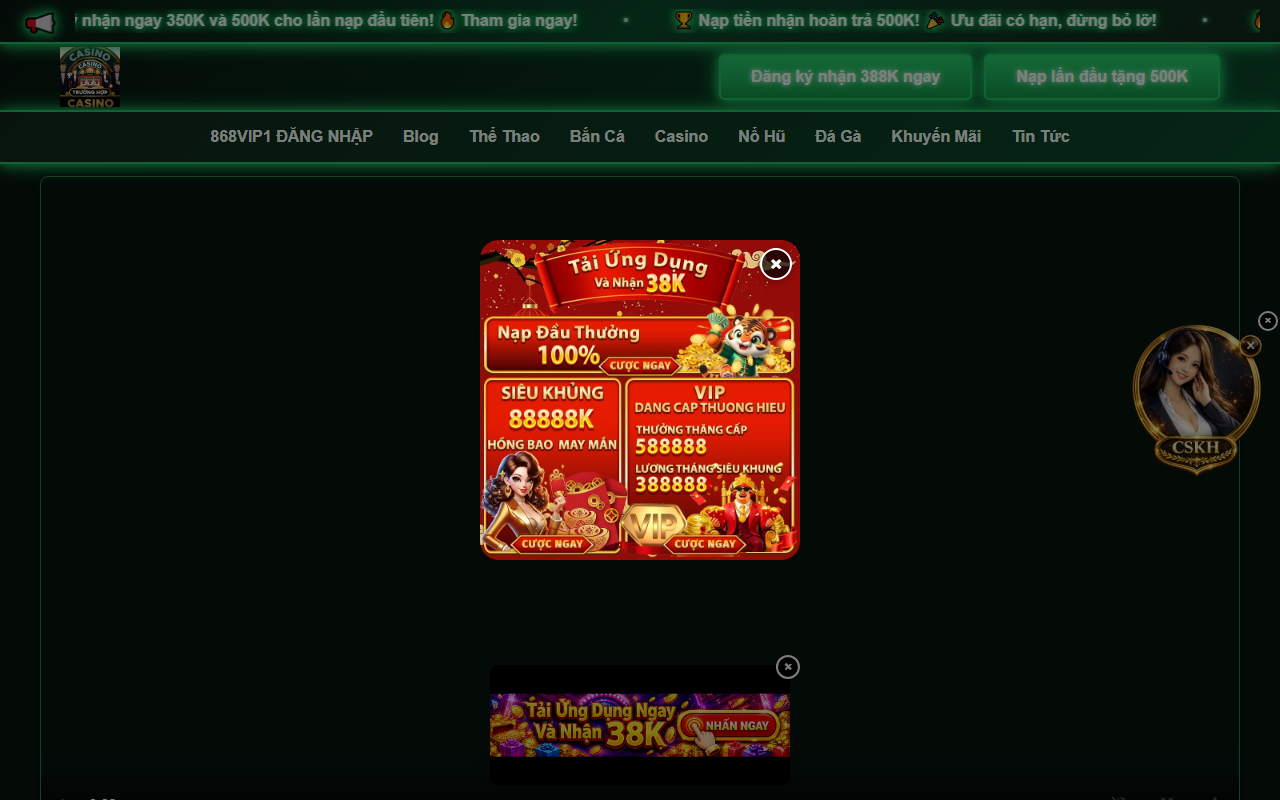Click the gold VIP badge in popup
The height and width of the screenshot is (800, 1280).
pos(654,526)
